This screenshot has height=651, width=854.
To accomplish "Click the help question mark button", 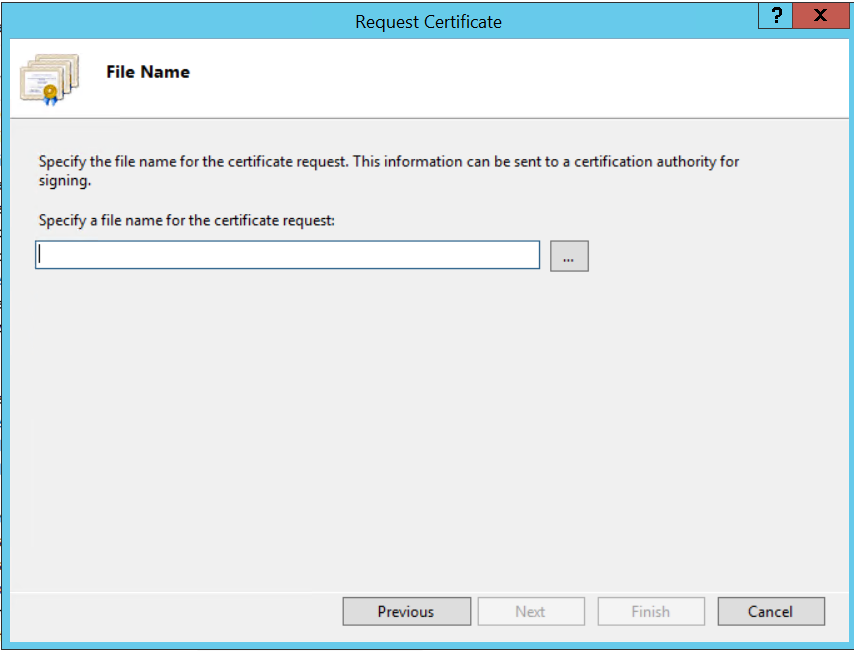I will 776,15.
